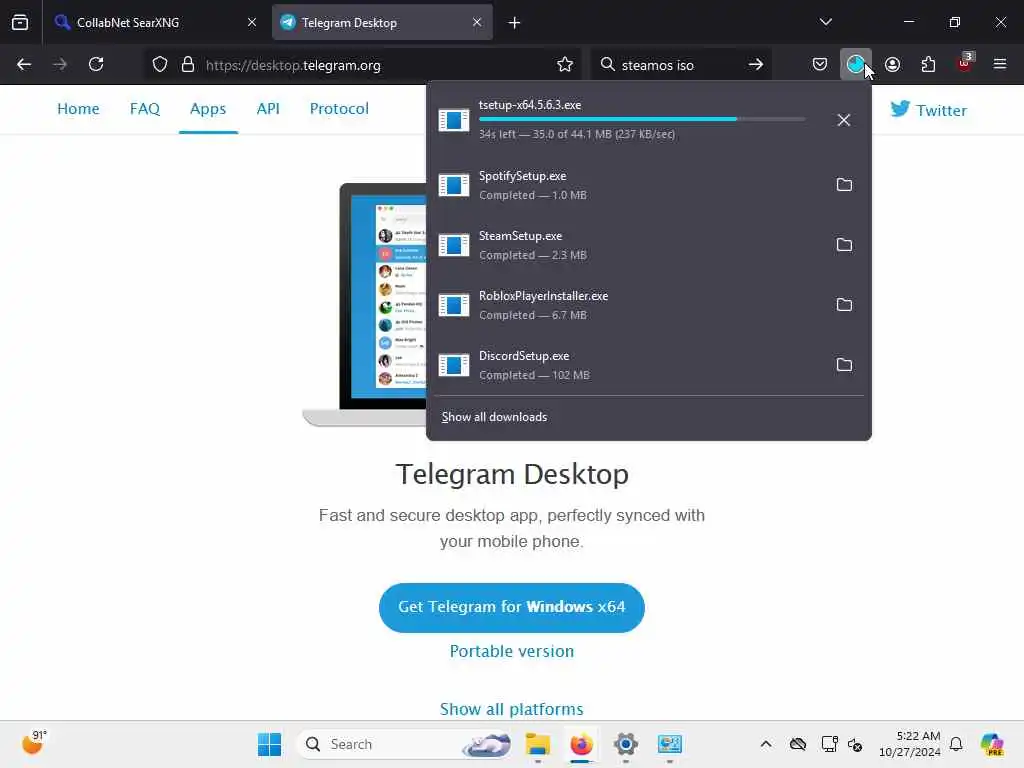Screen dimensions: 1024x768
Task: Click the search bar magnifier icon
Action: [607, 65]
